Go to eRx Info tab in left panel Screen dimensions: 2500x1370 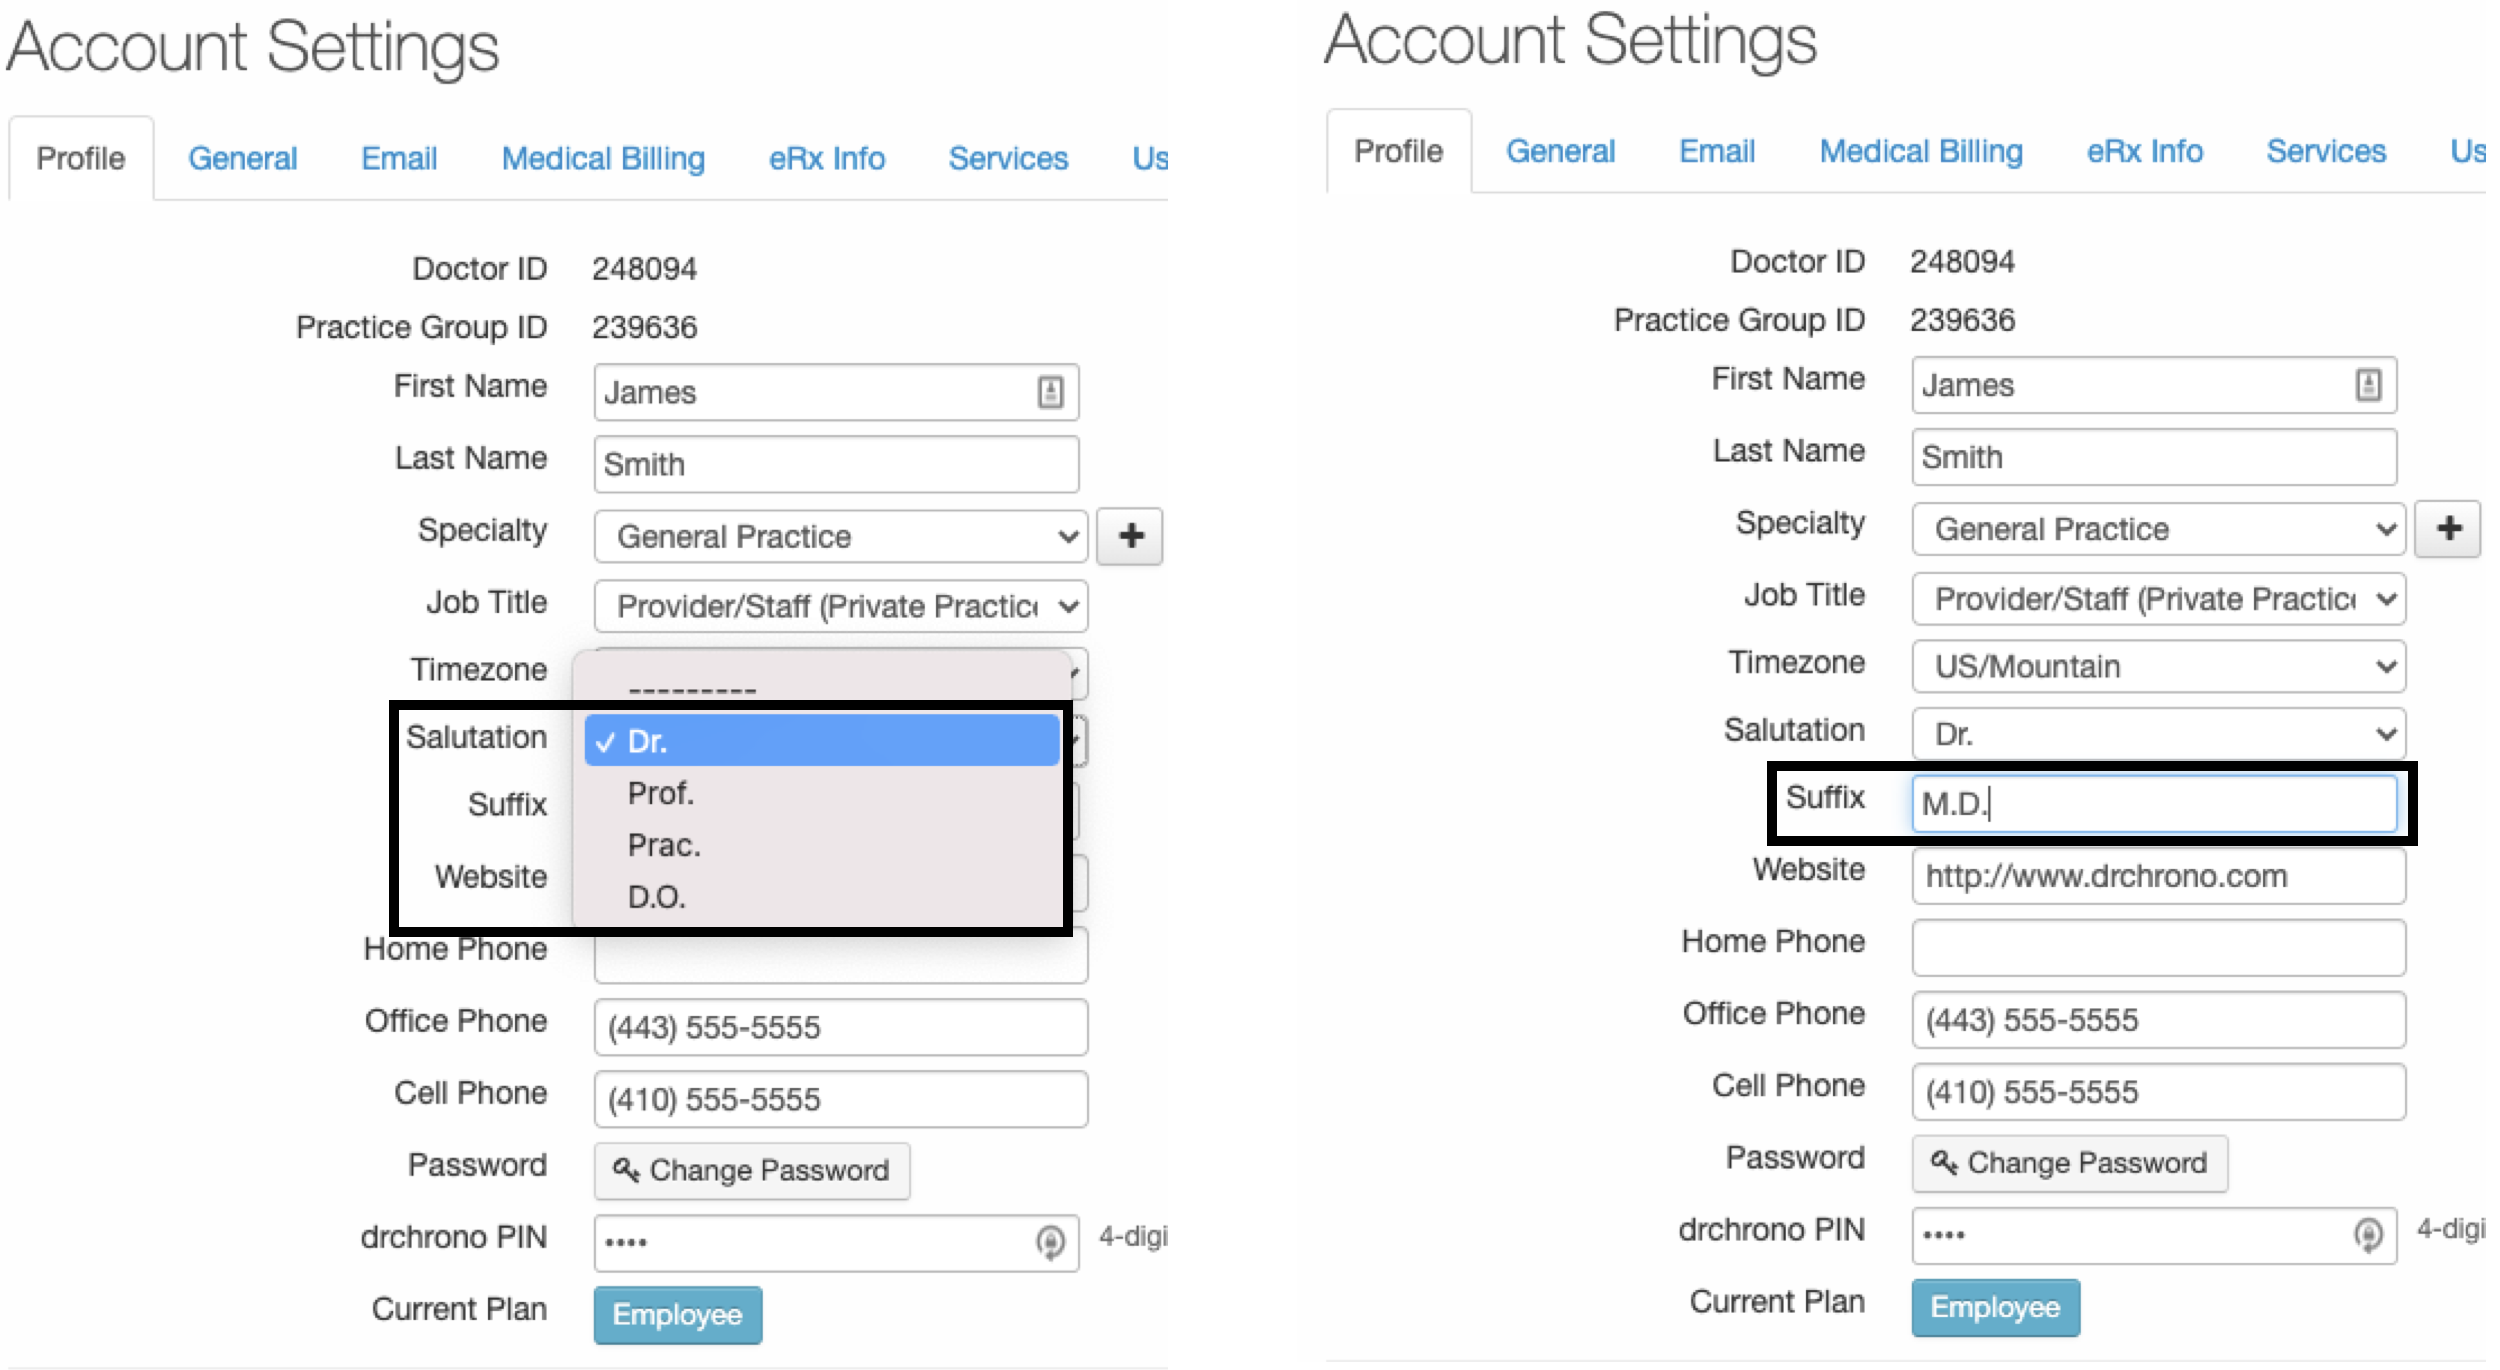click(x=827, y=158)
